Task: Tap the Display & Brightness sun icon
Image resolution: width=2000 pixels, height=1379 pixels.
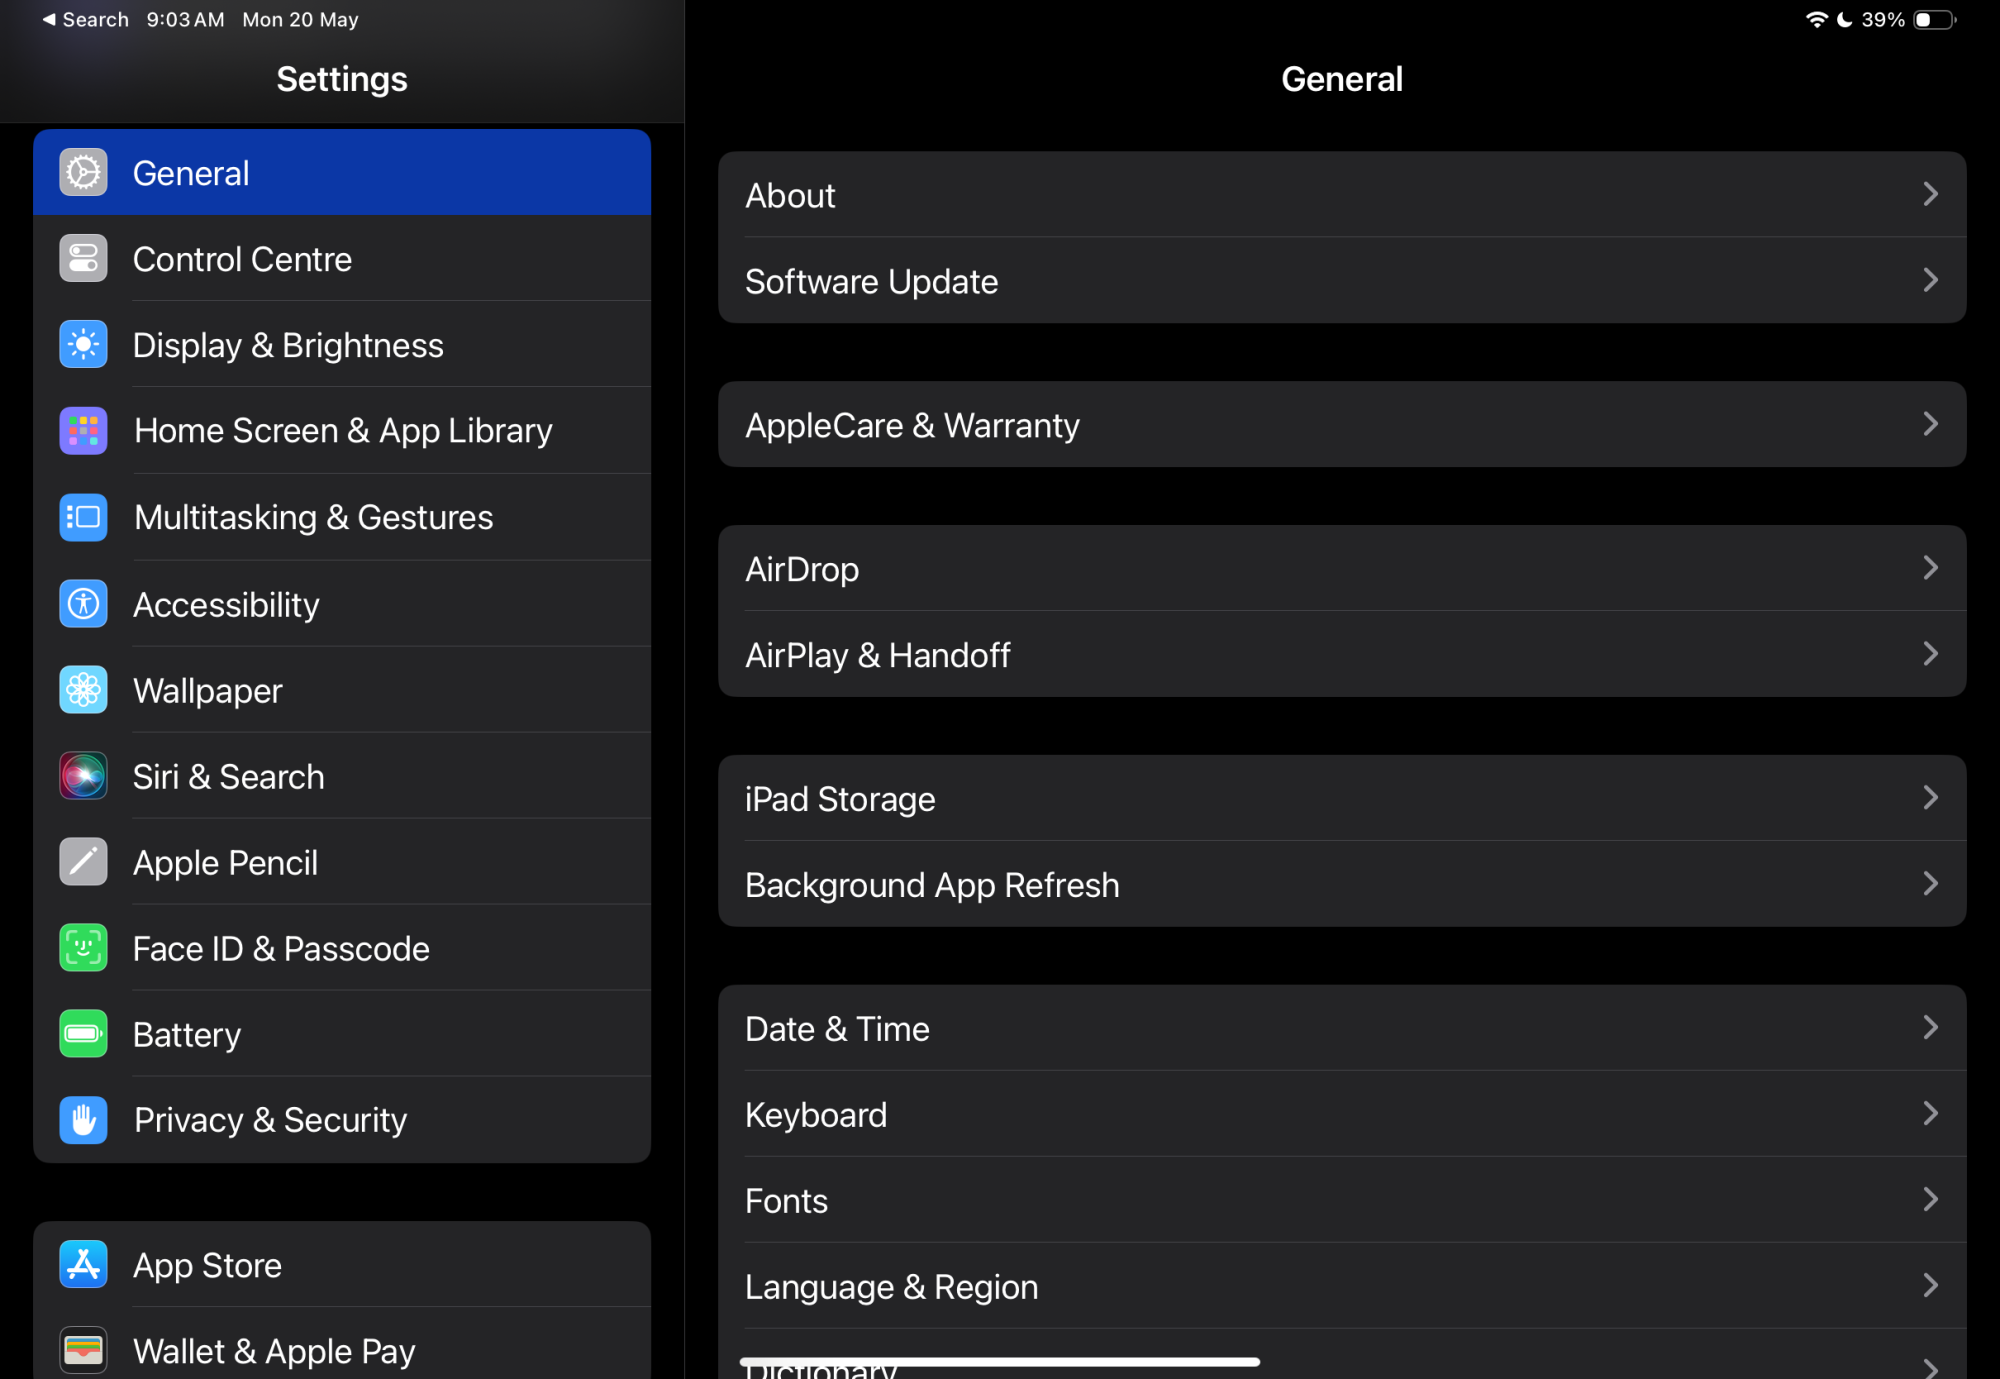Action: click(x=83, y=345)
